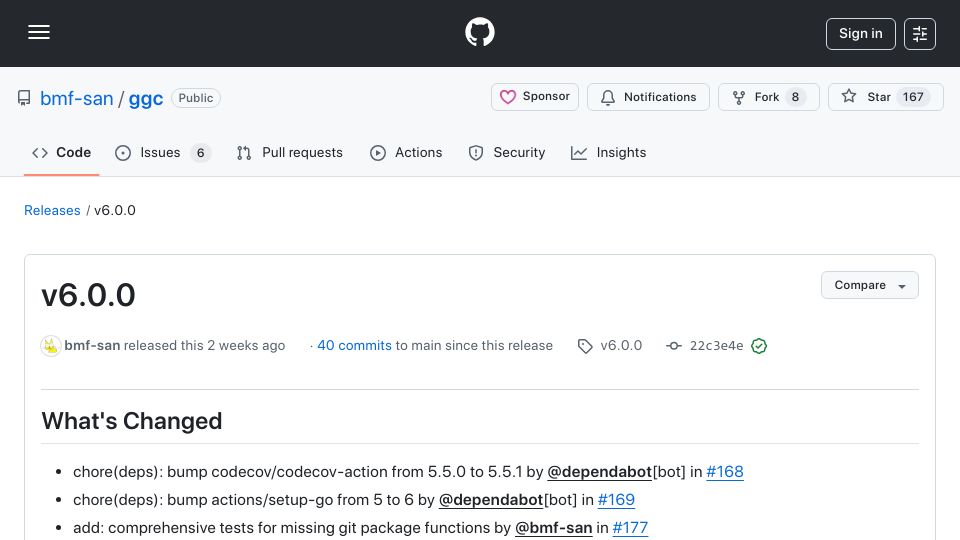Screen dimensions: 960x540
Task: Switch to the Code tab
Action: point(61,152)
